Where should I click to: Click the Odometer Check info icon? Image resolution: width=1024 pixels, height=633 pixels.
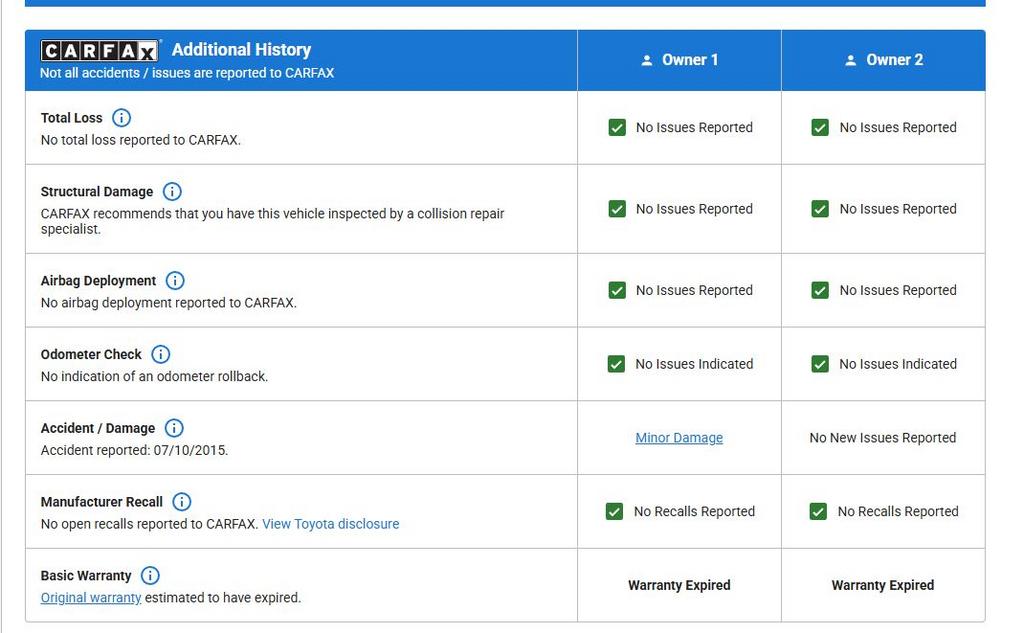(x=161, y=354)
